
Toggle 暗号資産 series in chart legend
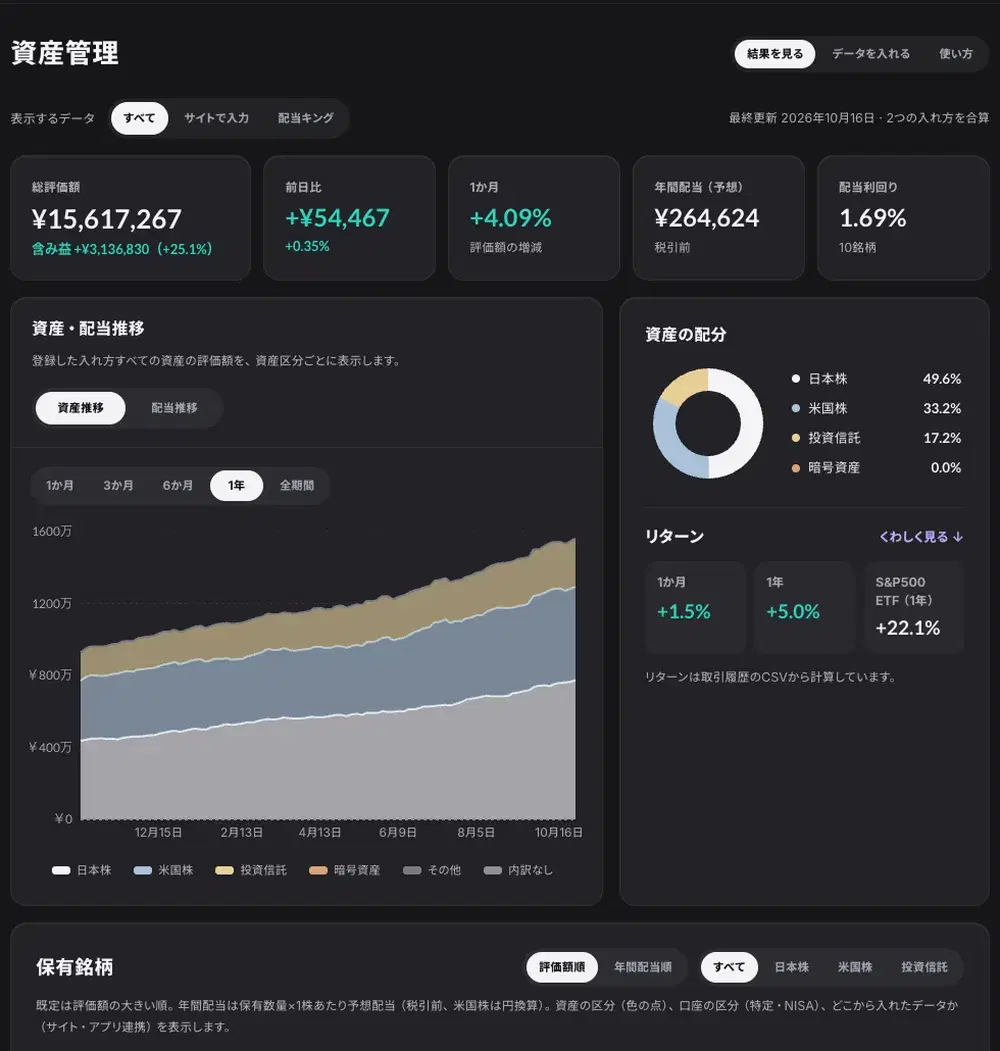(x=345, y=870)
